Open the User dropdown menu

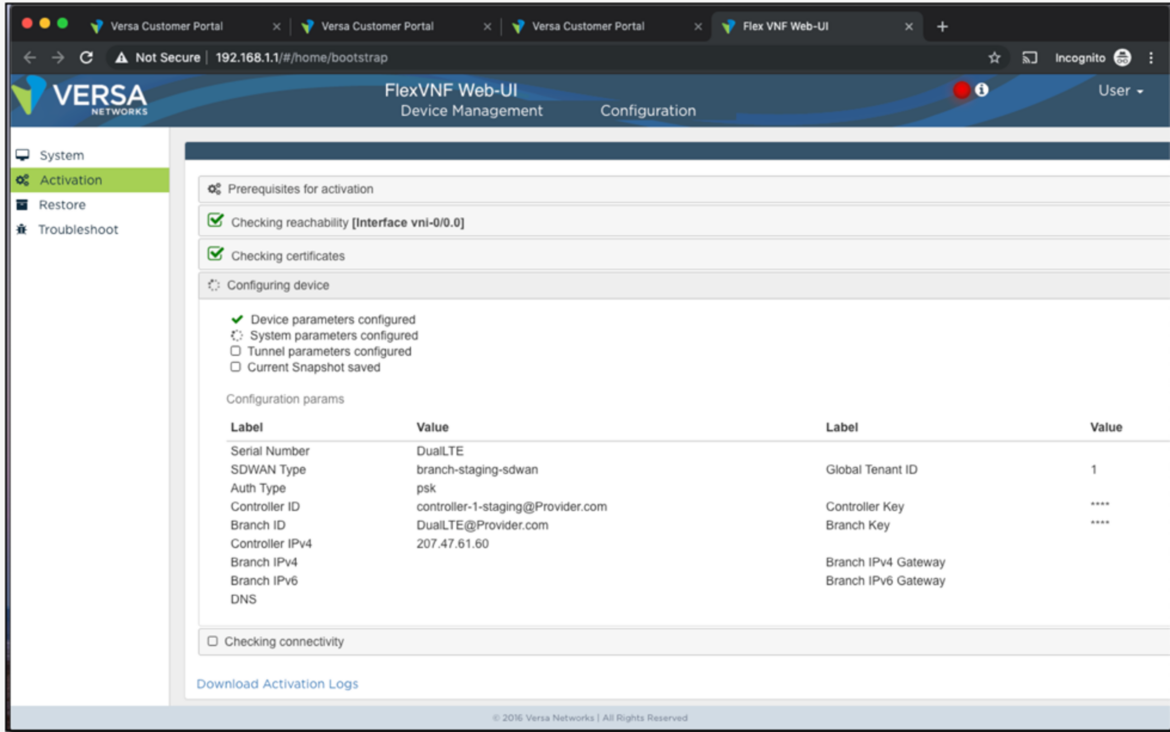pyautogui.click(x=1120, y=91)
